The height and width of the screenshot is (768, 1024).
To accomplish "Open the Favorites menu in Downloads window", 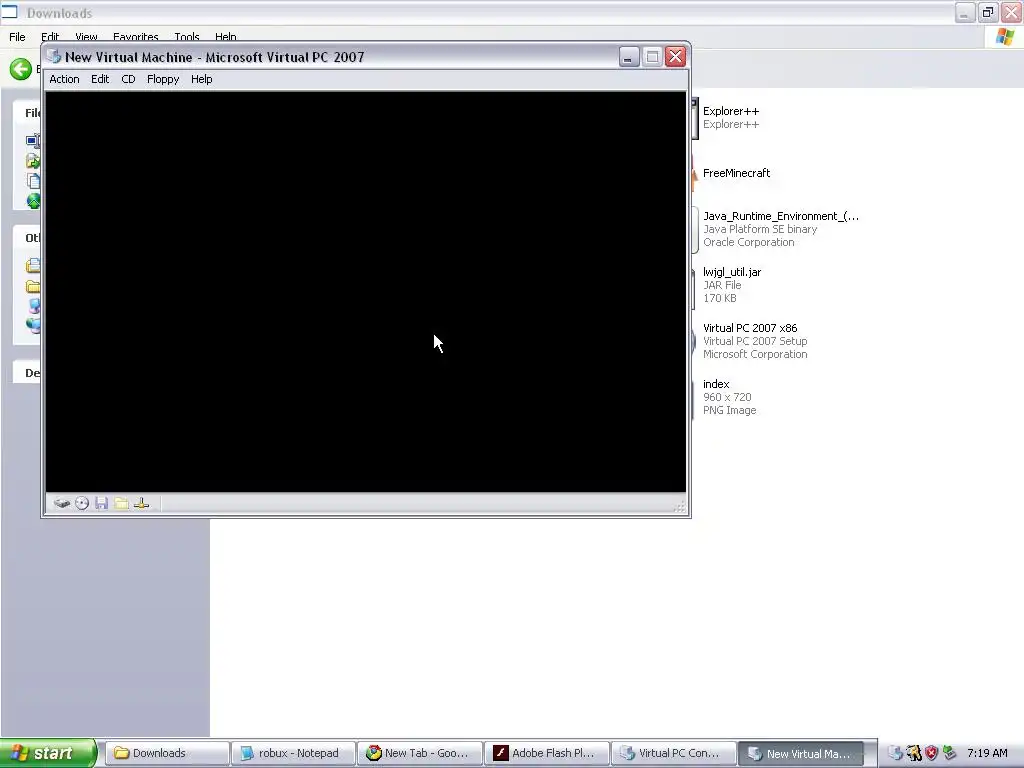I will [x=135, y=37].
